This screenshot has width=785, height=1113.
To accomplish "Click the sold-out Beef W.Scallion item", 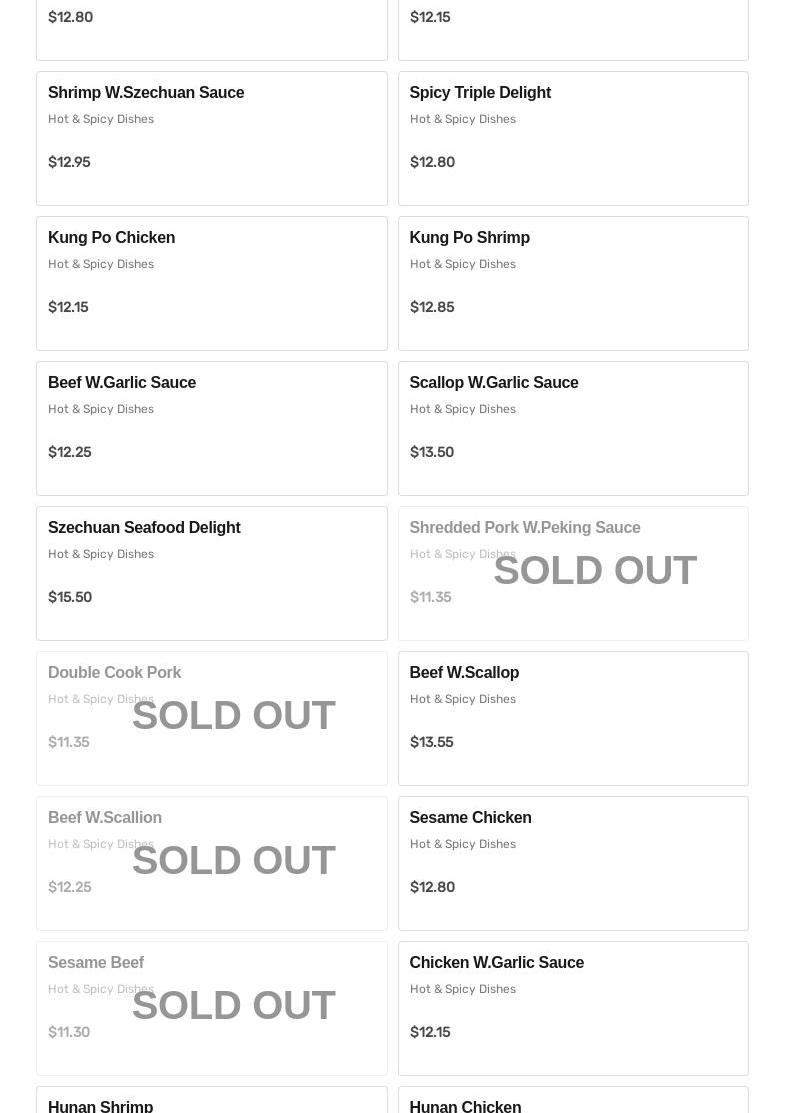I will pos(211,863).
